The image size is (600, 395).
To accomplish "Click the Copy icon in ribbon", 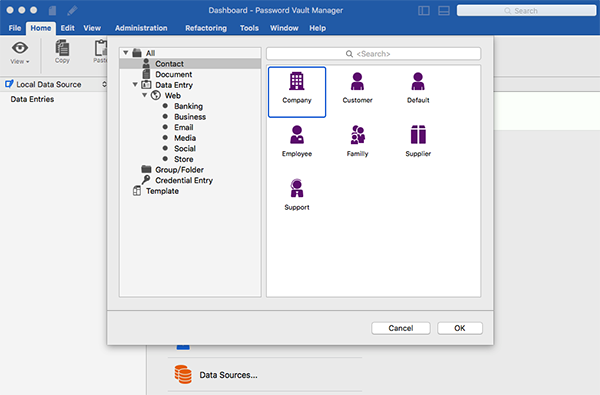I will (x=62, y=48).
